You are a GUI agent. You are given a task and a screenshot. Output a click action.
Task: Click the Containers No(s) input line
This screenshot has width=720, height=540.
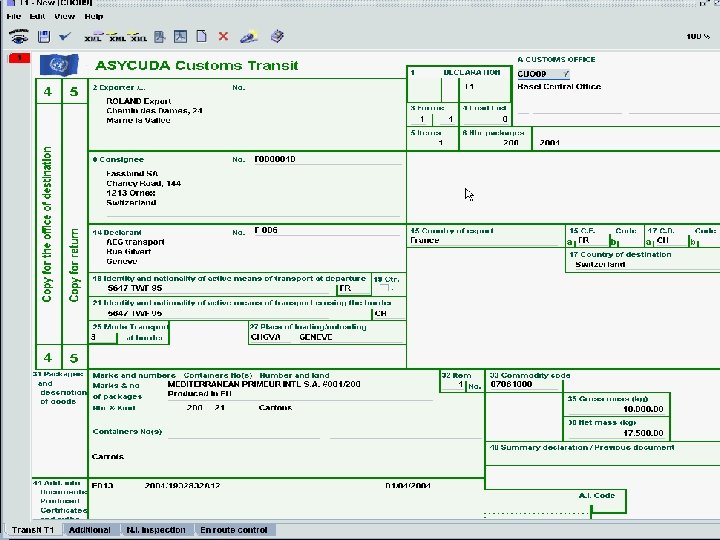244,433
